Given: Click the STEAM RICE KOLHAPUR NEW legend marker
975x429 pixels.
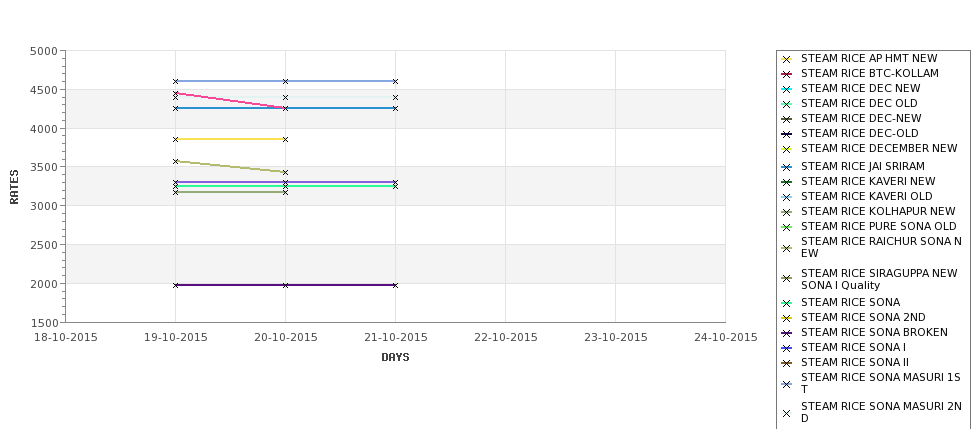Looking at the screenshot, I should (786, 212).
